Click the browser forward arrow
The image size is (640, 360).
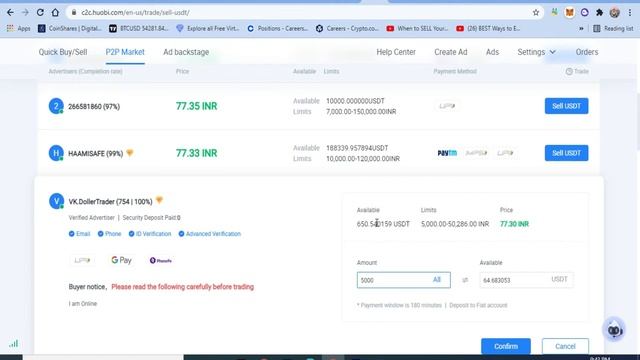pyautogui.click(x=25, y=13)
